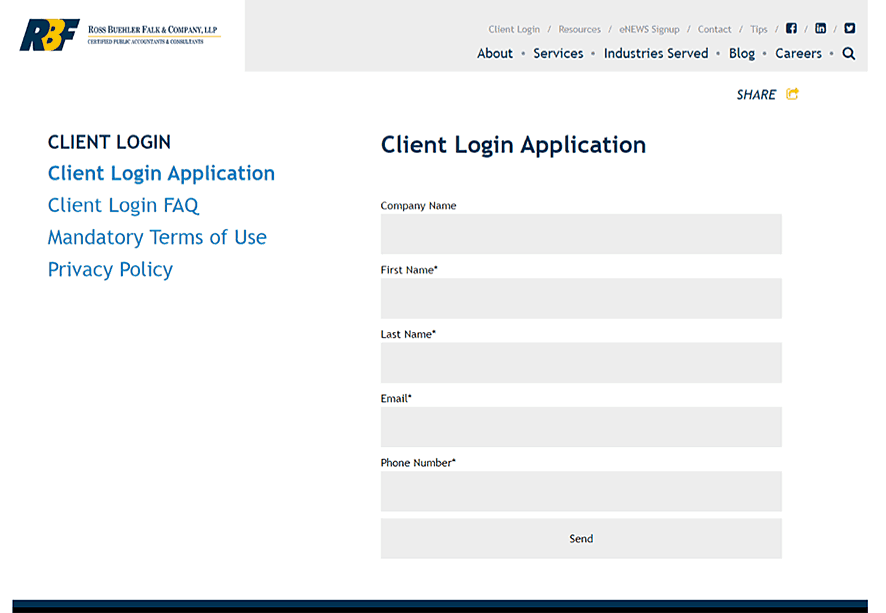Screen dimensions: 886x613
Task: Open the RBF Facebook page icon
Action: click(x=791, y=28)
